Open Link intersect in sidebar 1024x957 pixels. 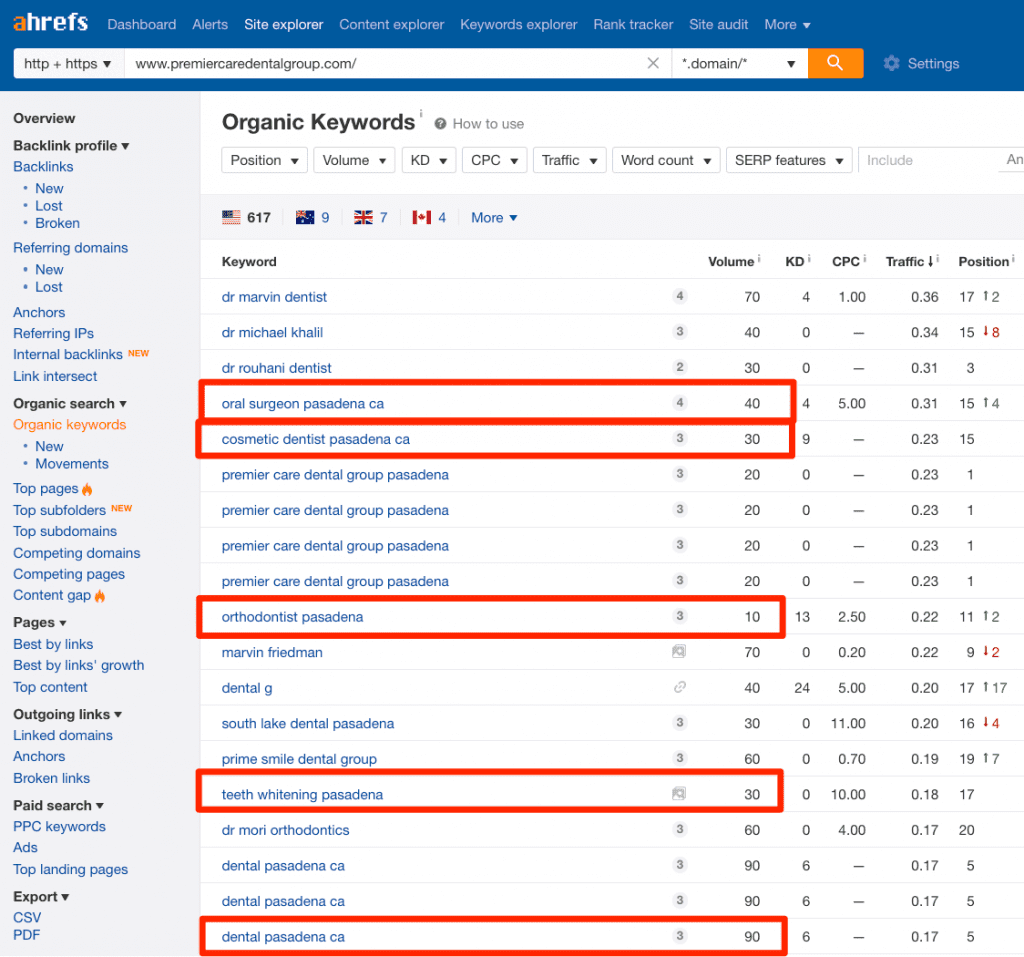[55, 376]
